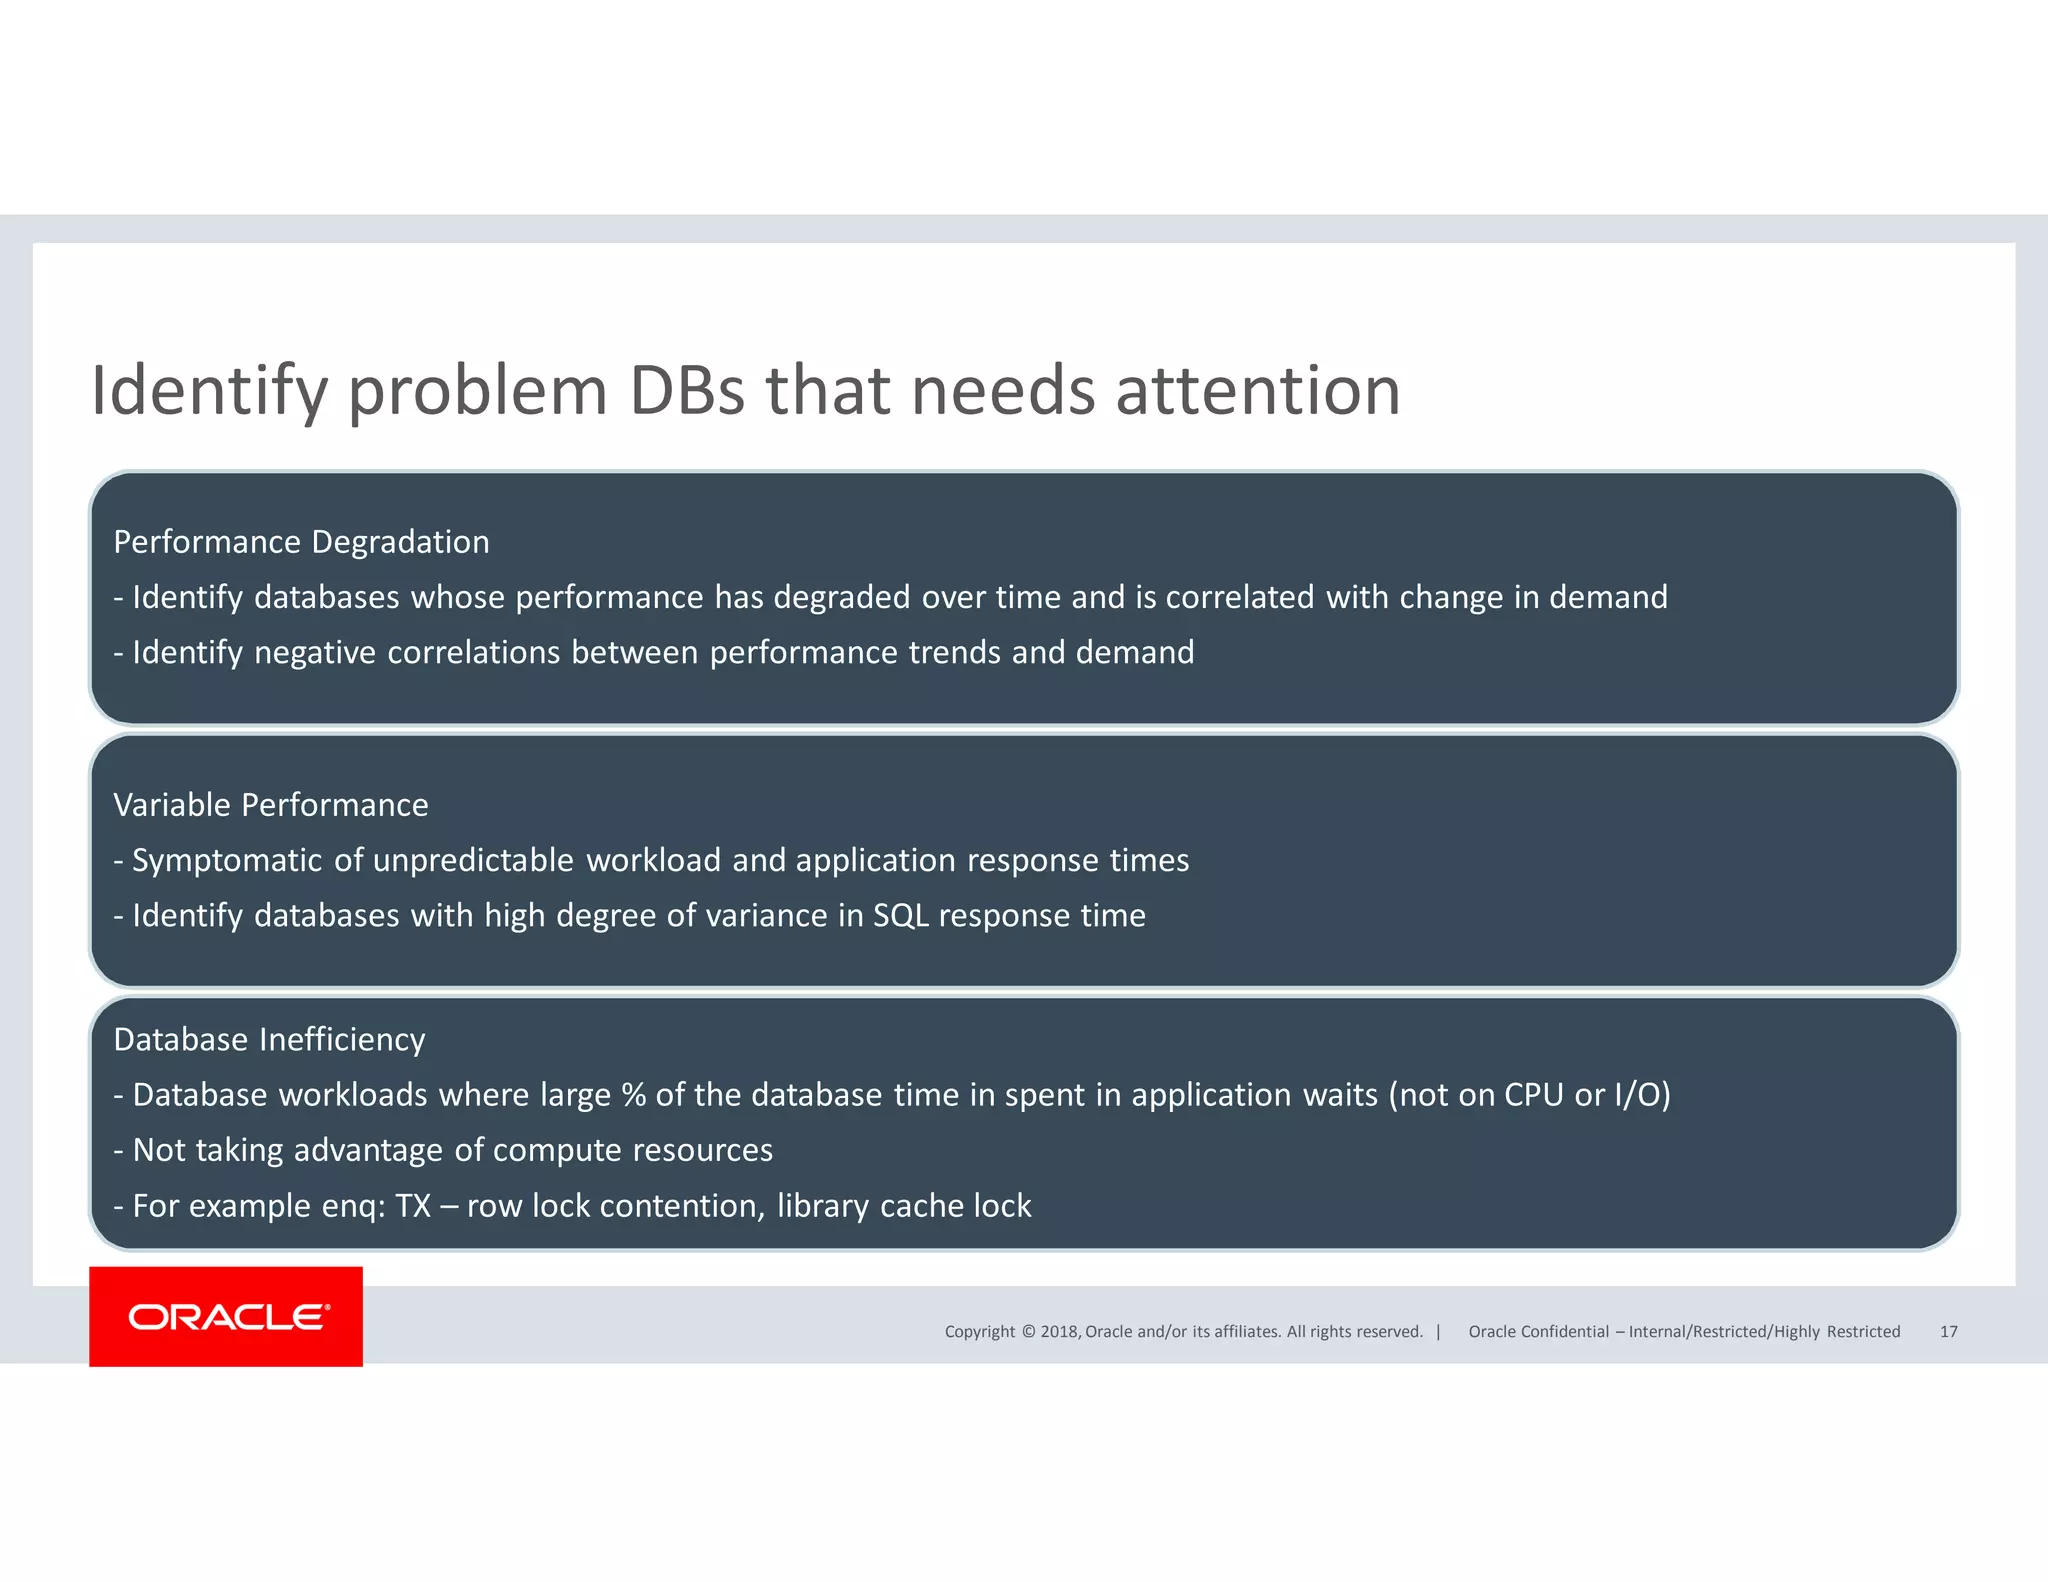This screenshot has height=1582, width=2048.
Task: Click the line about variance in SQL response time
Action: pos(629,915)
